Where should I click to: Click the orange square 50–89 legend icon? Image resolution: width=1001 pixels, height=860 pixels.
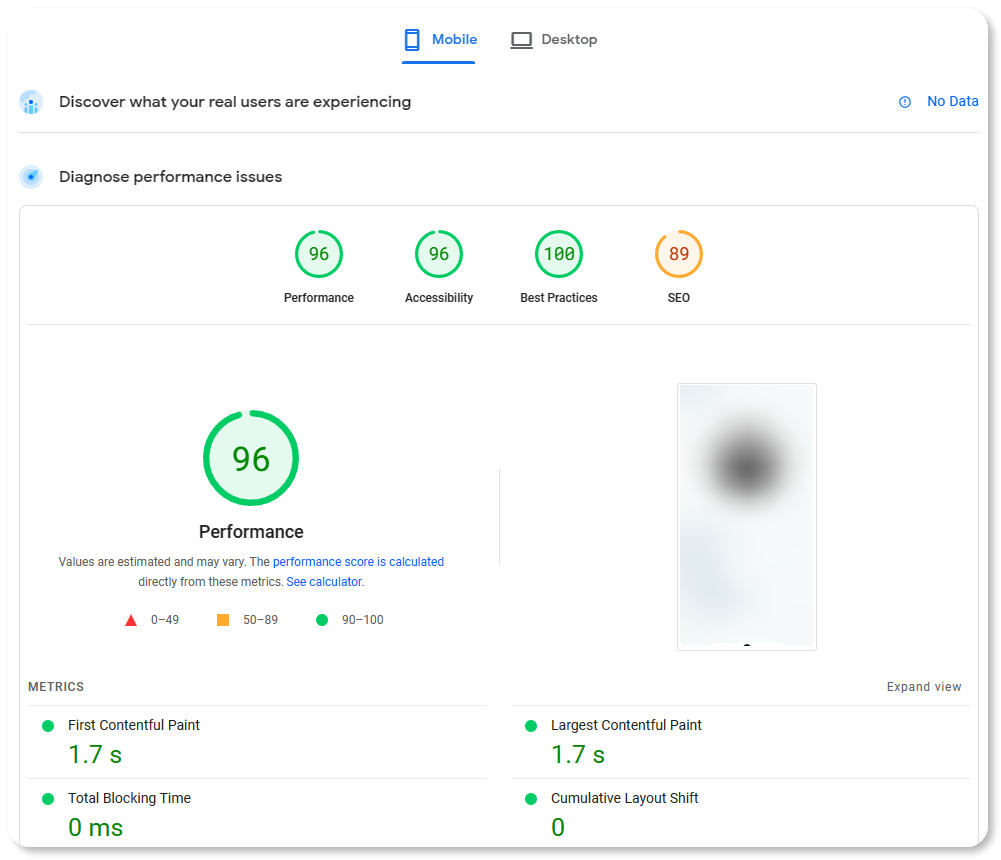point(223,620)
